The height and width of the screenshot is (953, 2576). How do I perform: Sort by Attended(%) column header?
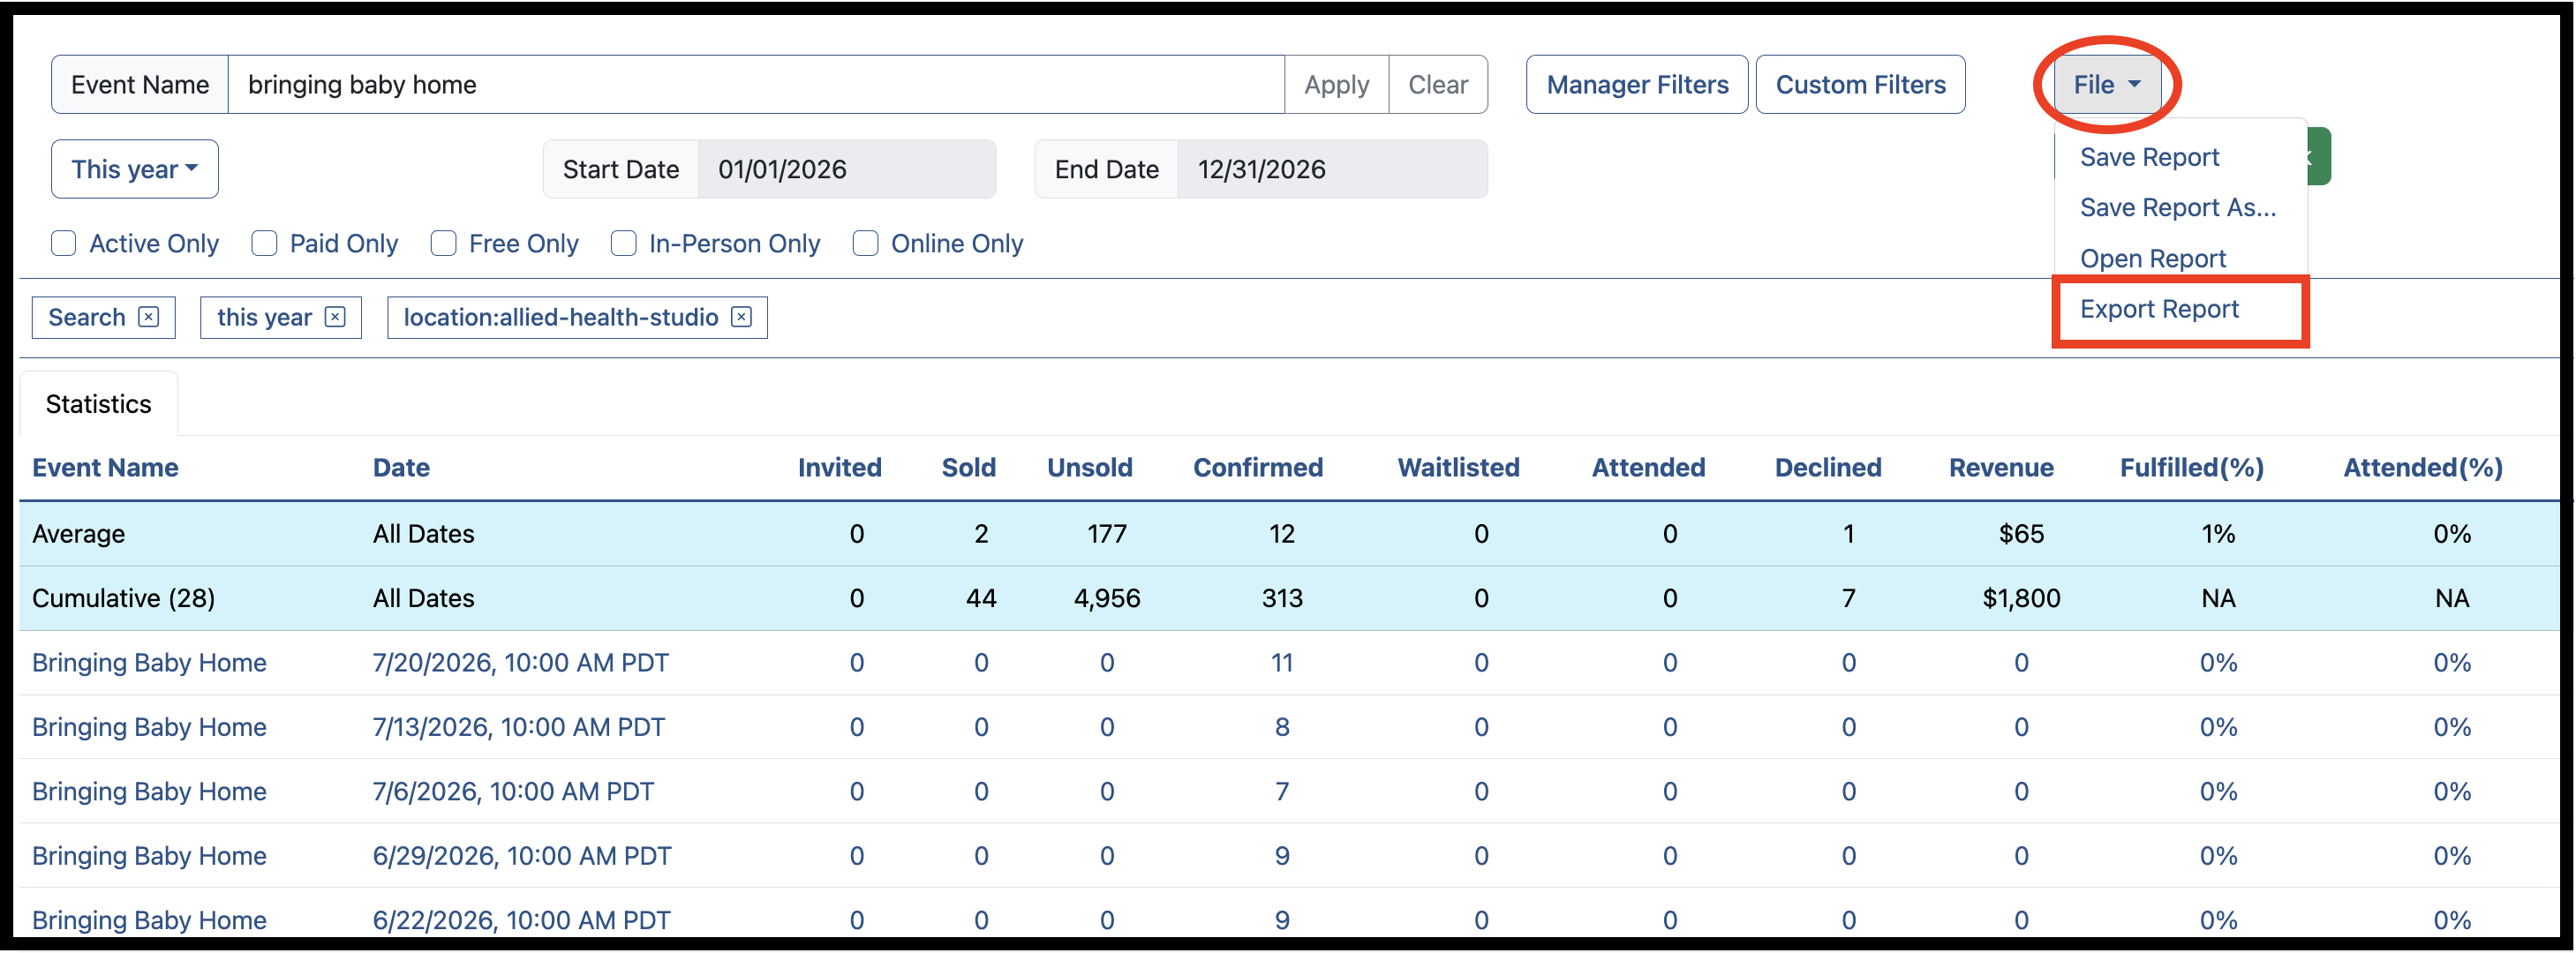coord(2422,467)
